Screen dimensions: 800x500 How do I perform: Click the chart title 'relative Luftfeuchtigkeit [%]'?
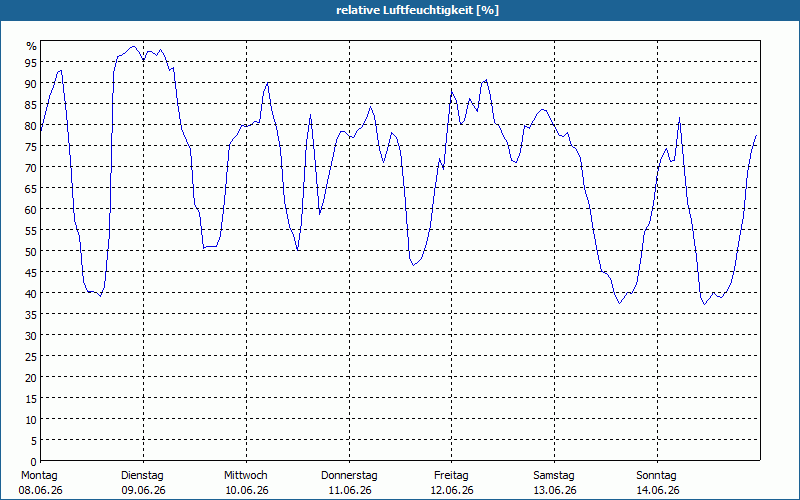click(417, 10)
